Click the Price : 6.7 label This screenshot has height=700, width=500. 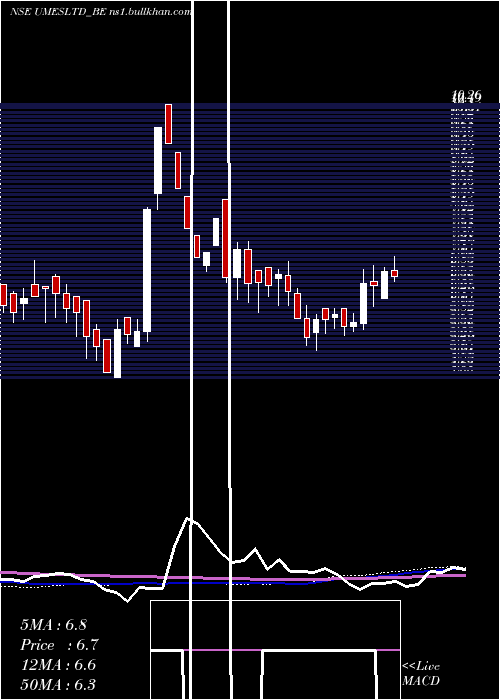point(59,645)
